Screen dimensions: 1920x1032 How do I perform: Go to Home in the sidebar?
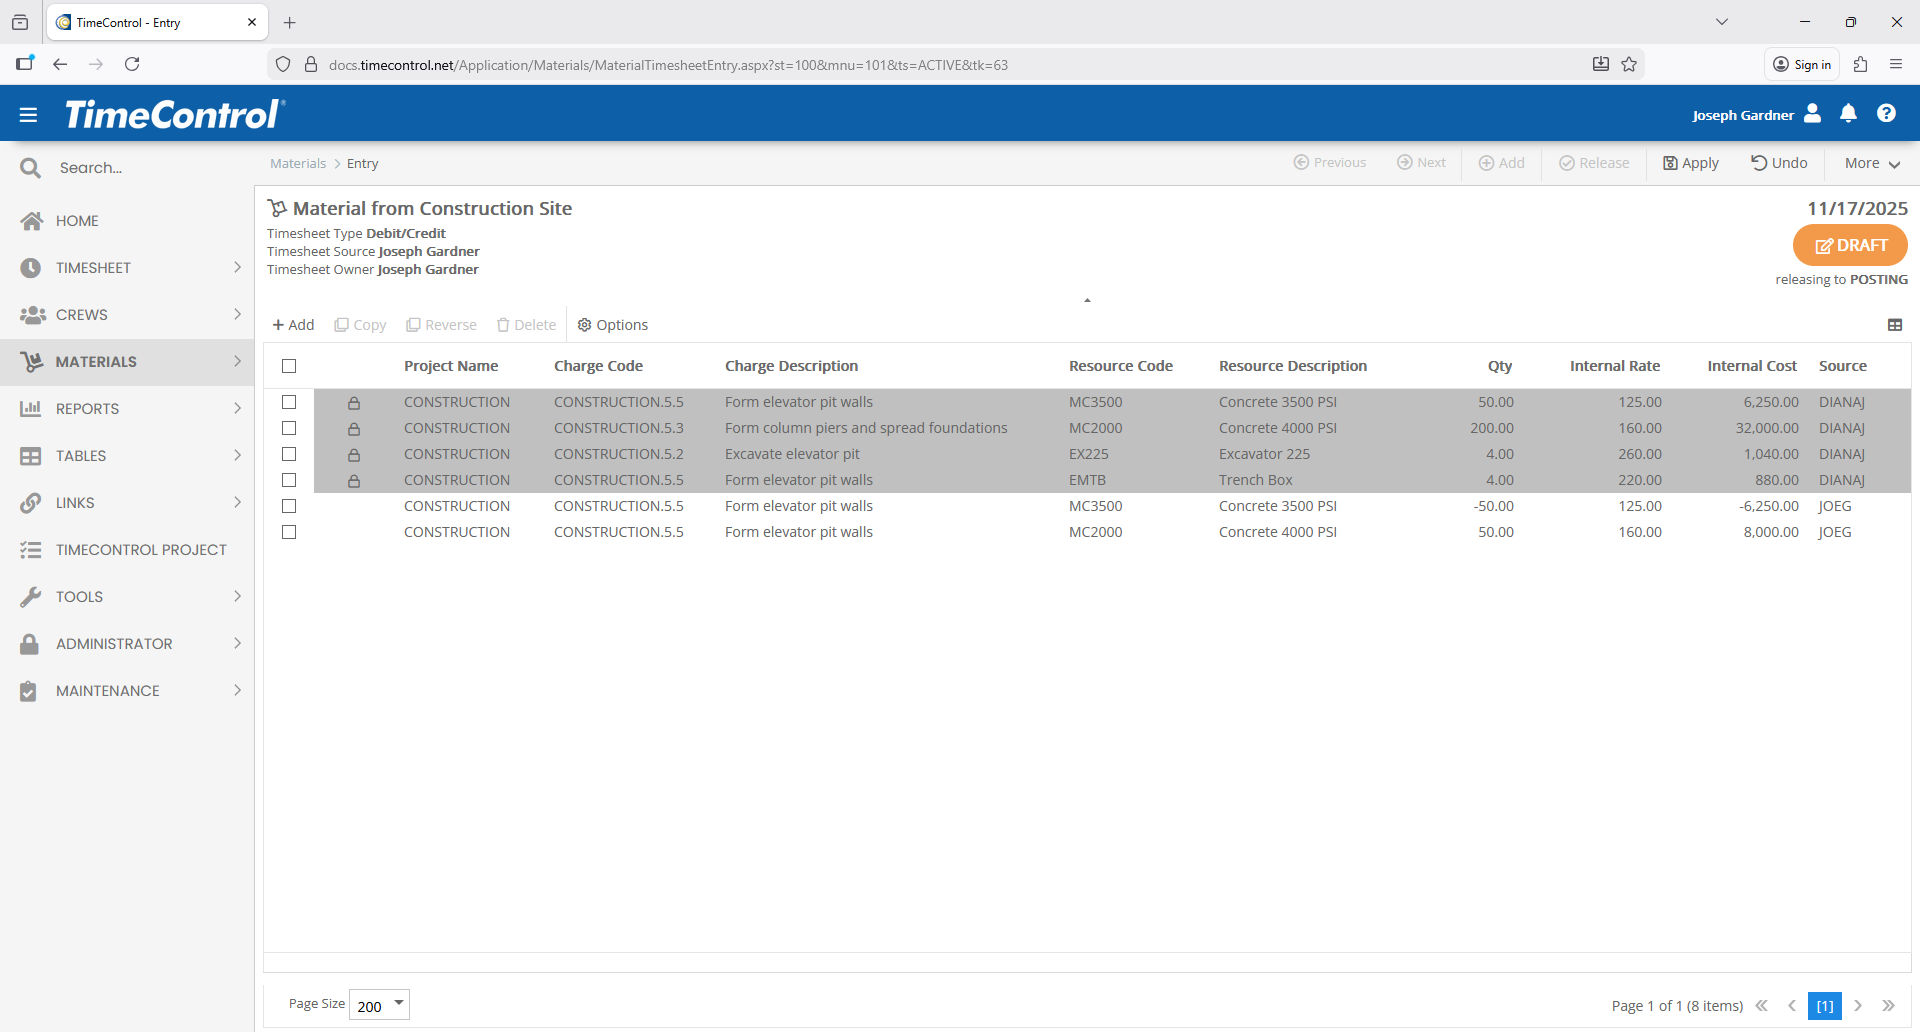click(77, 221)
